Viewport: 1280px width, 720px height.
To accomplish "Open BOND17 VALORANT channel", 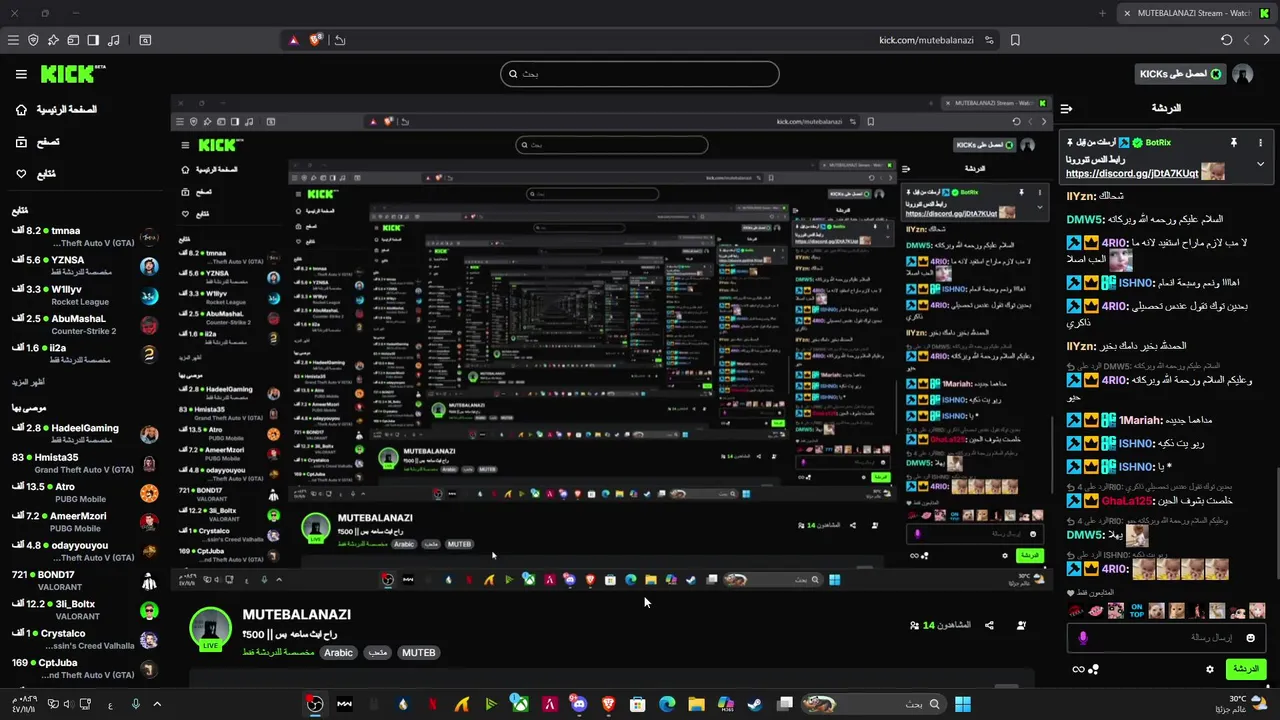I will coord(85,581).
